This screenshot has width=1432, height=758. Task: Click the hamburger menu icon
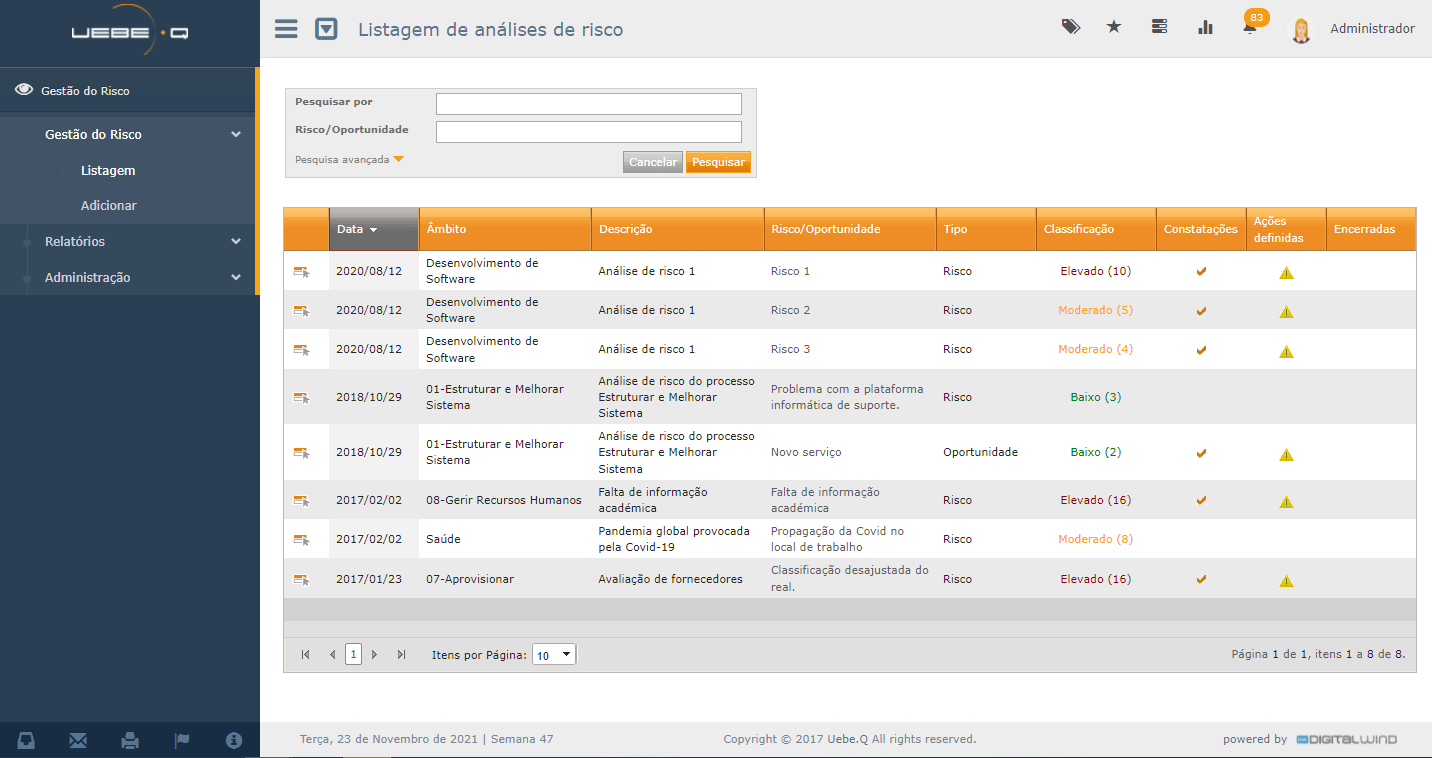pyautogui.click(x=286, y=29)
